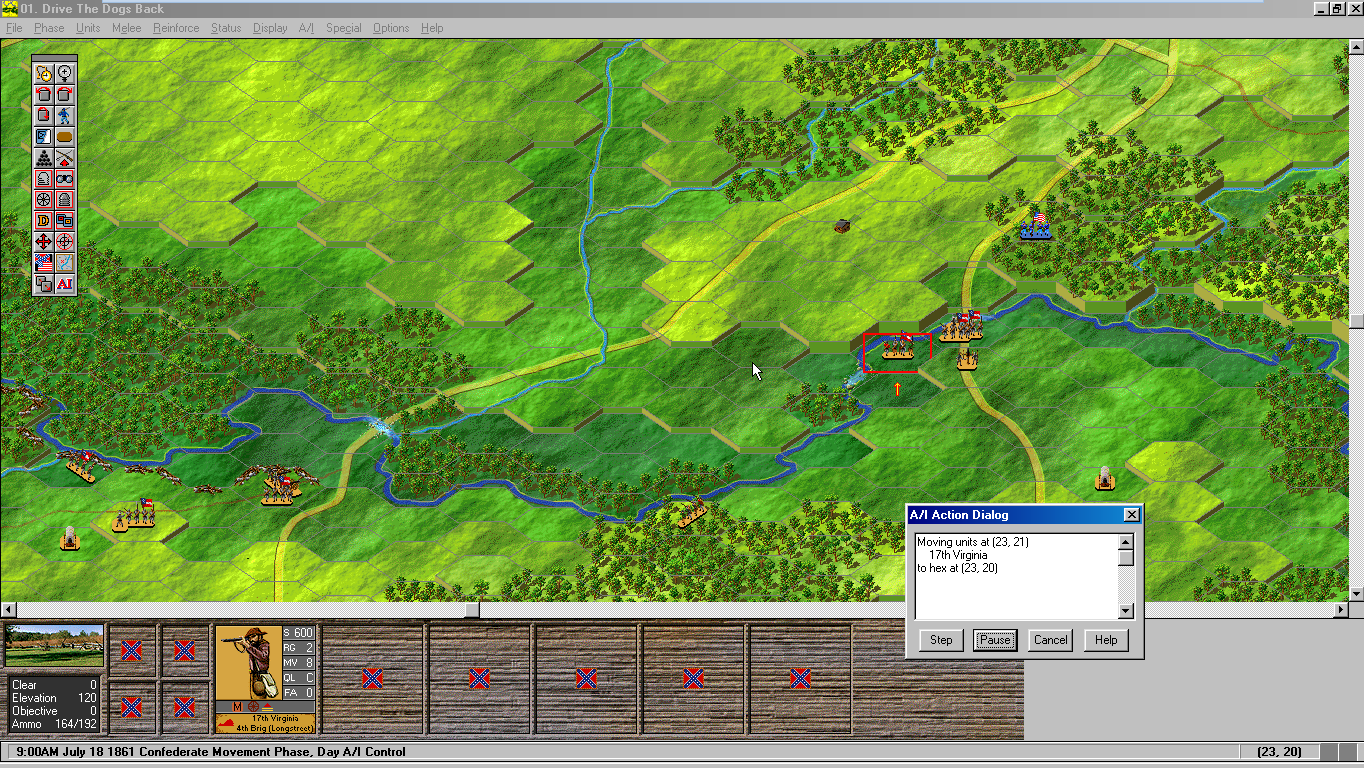Viewport: 1364px width, 768px height.
Task: Open the Phase menu
Action: [x=49, y=28]
